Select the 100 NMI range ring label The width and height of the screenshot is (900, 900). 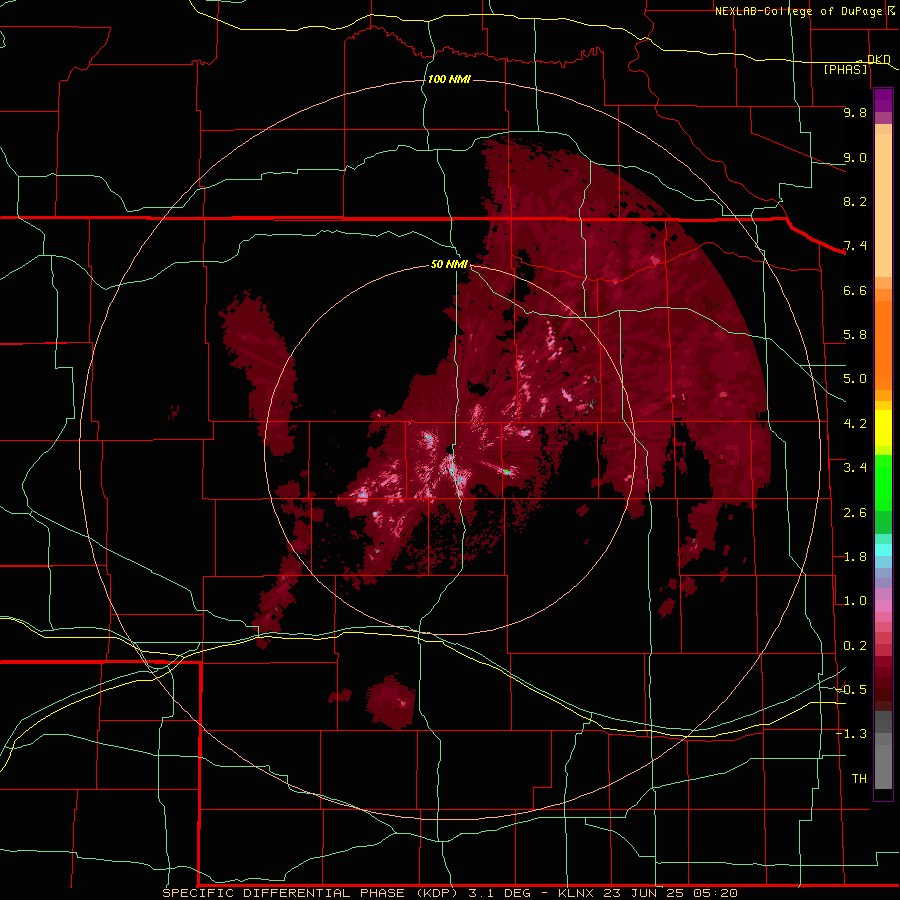tap(449, 79)
